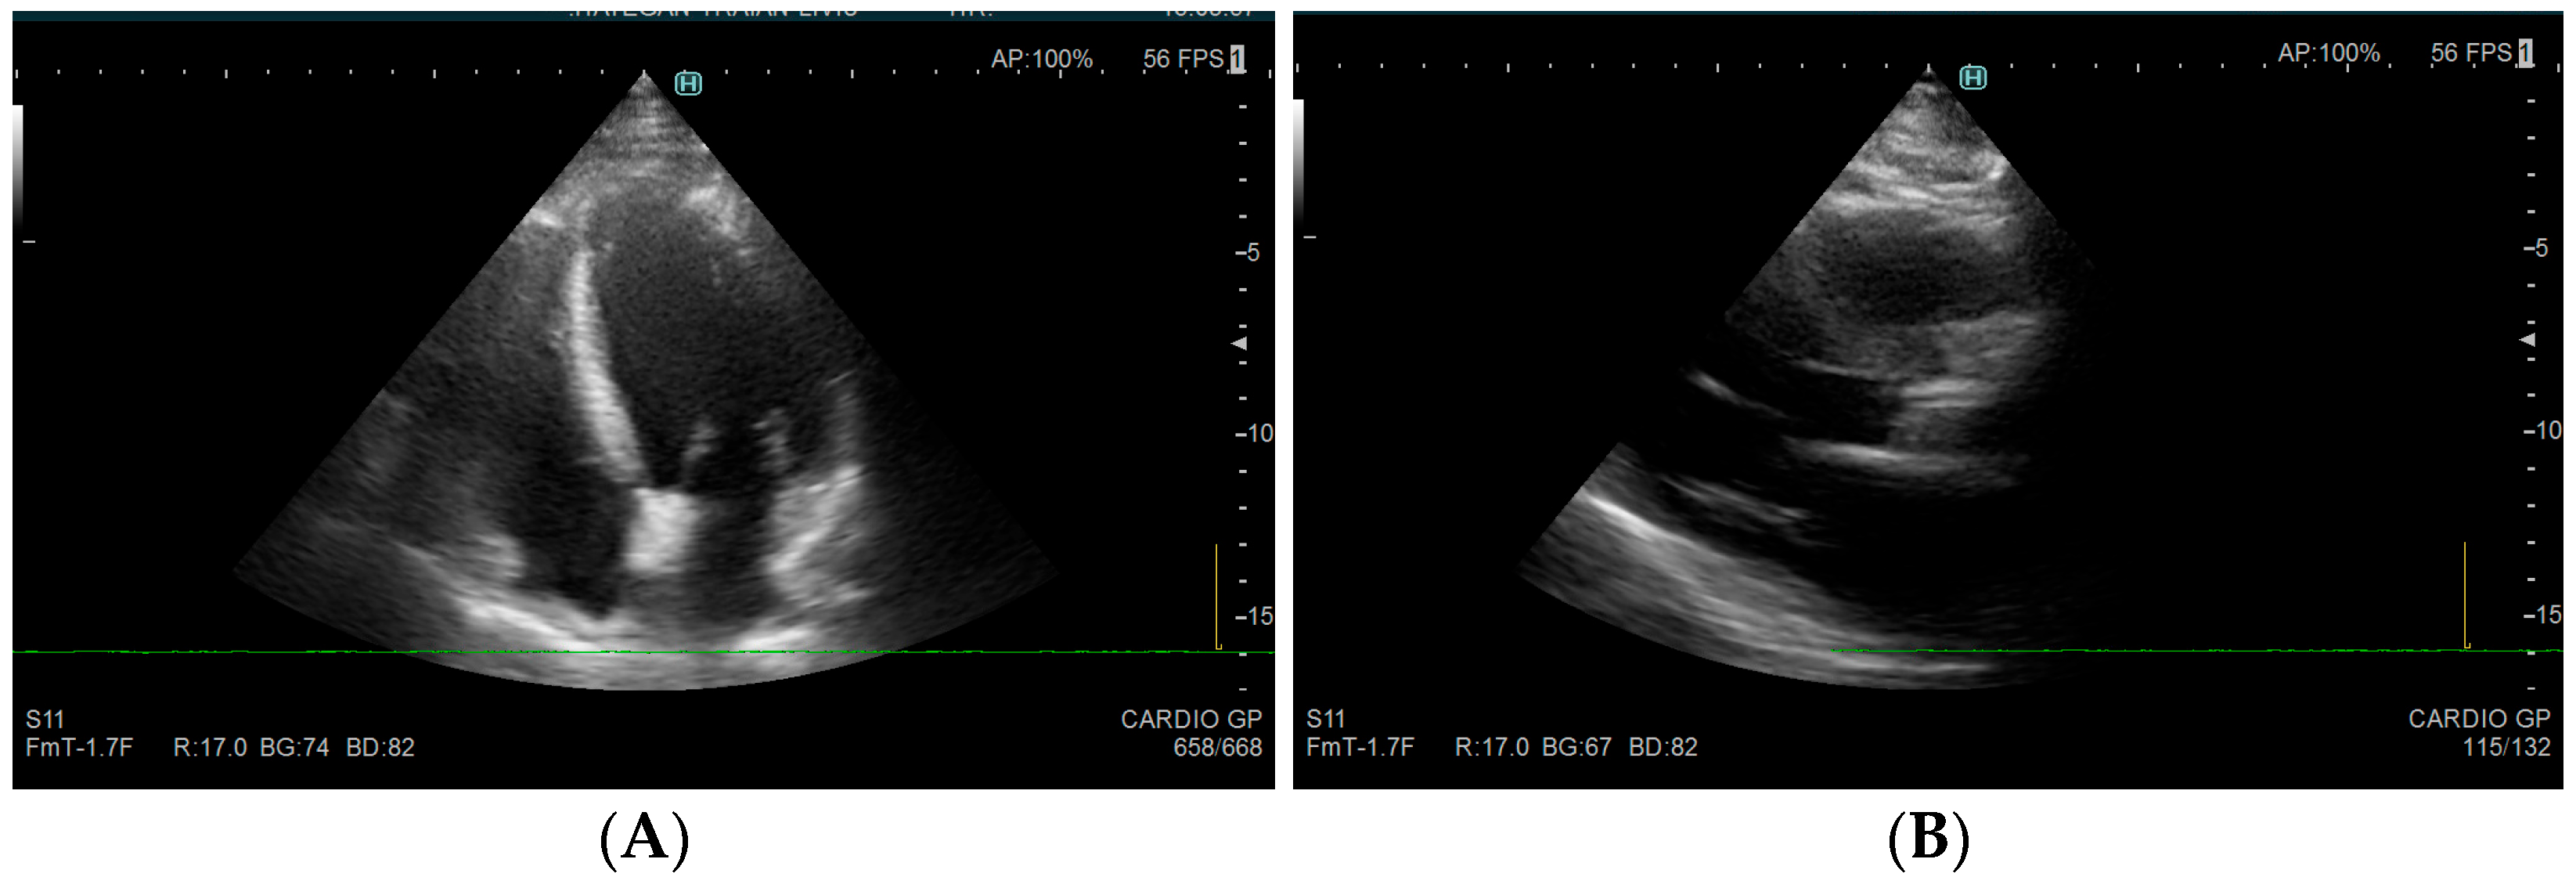
Task: Click the yellow ECG marker in panel A
Action: click(1217, 596)
